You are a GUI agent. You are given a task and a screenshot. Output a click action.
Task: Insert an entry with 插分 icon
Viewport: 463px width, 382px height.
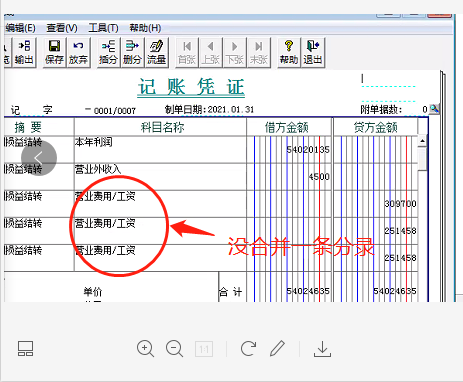pyautogui.click(x=108, y=53)
